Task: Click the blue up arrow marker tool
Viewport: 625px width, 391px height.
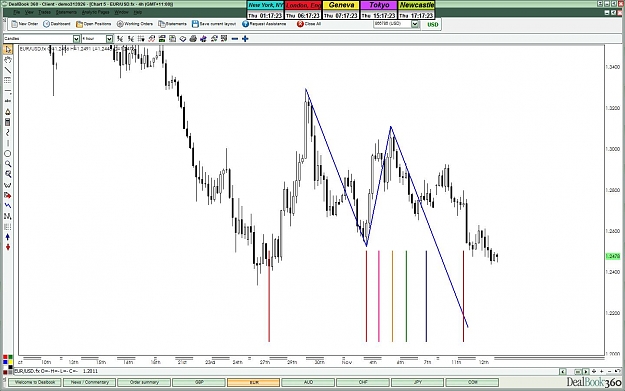Action: (x=8, y=237)
